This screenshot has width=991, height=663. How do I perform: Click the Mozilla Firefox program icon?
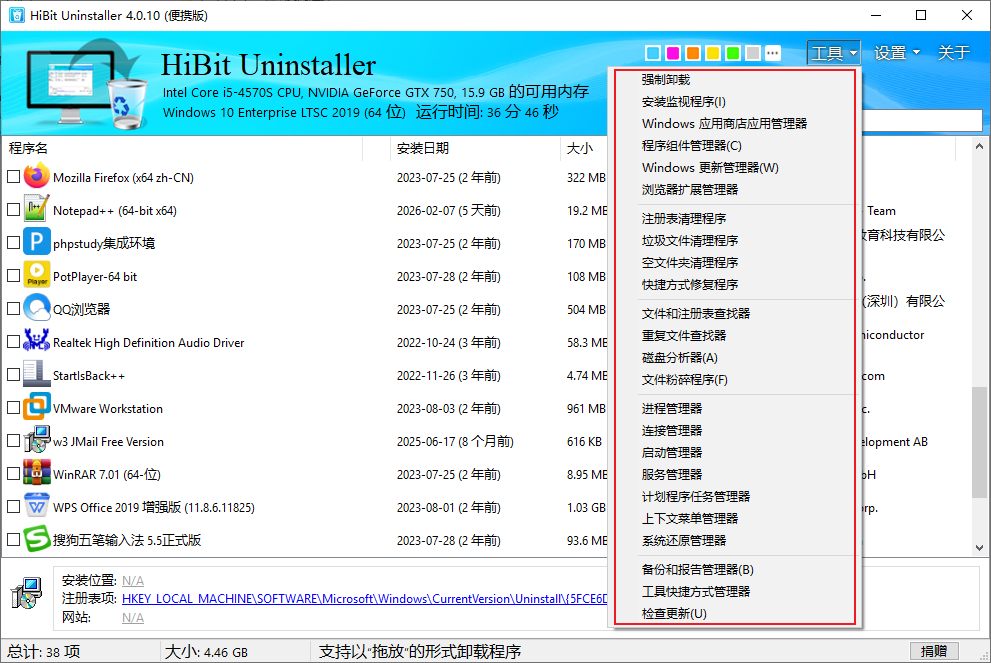tap(37, 177)
